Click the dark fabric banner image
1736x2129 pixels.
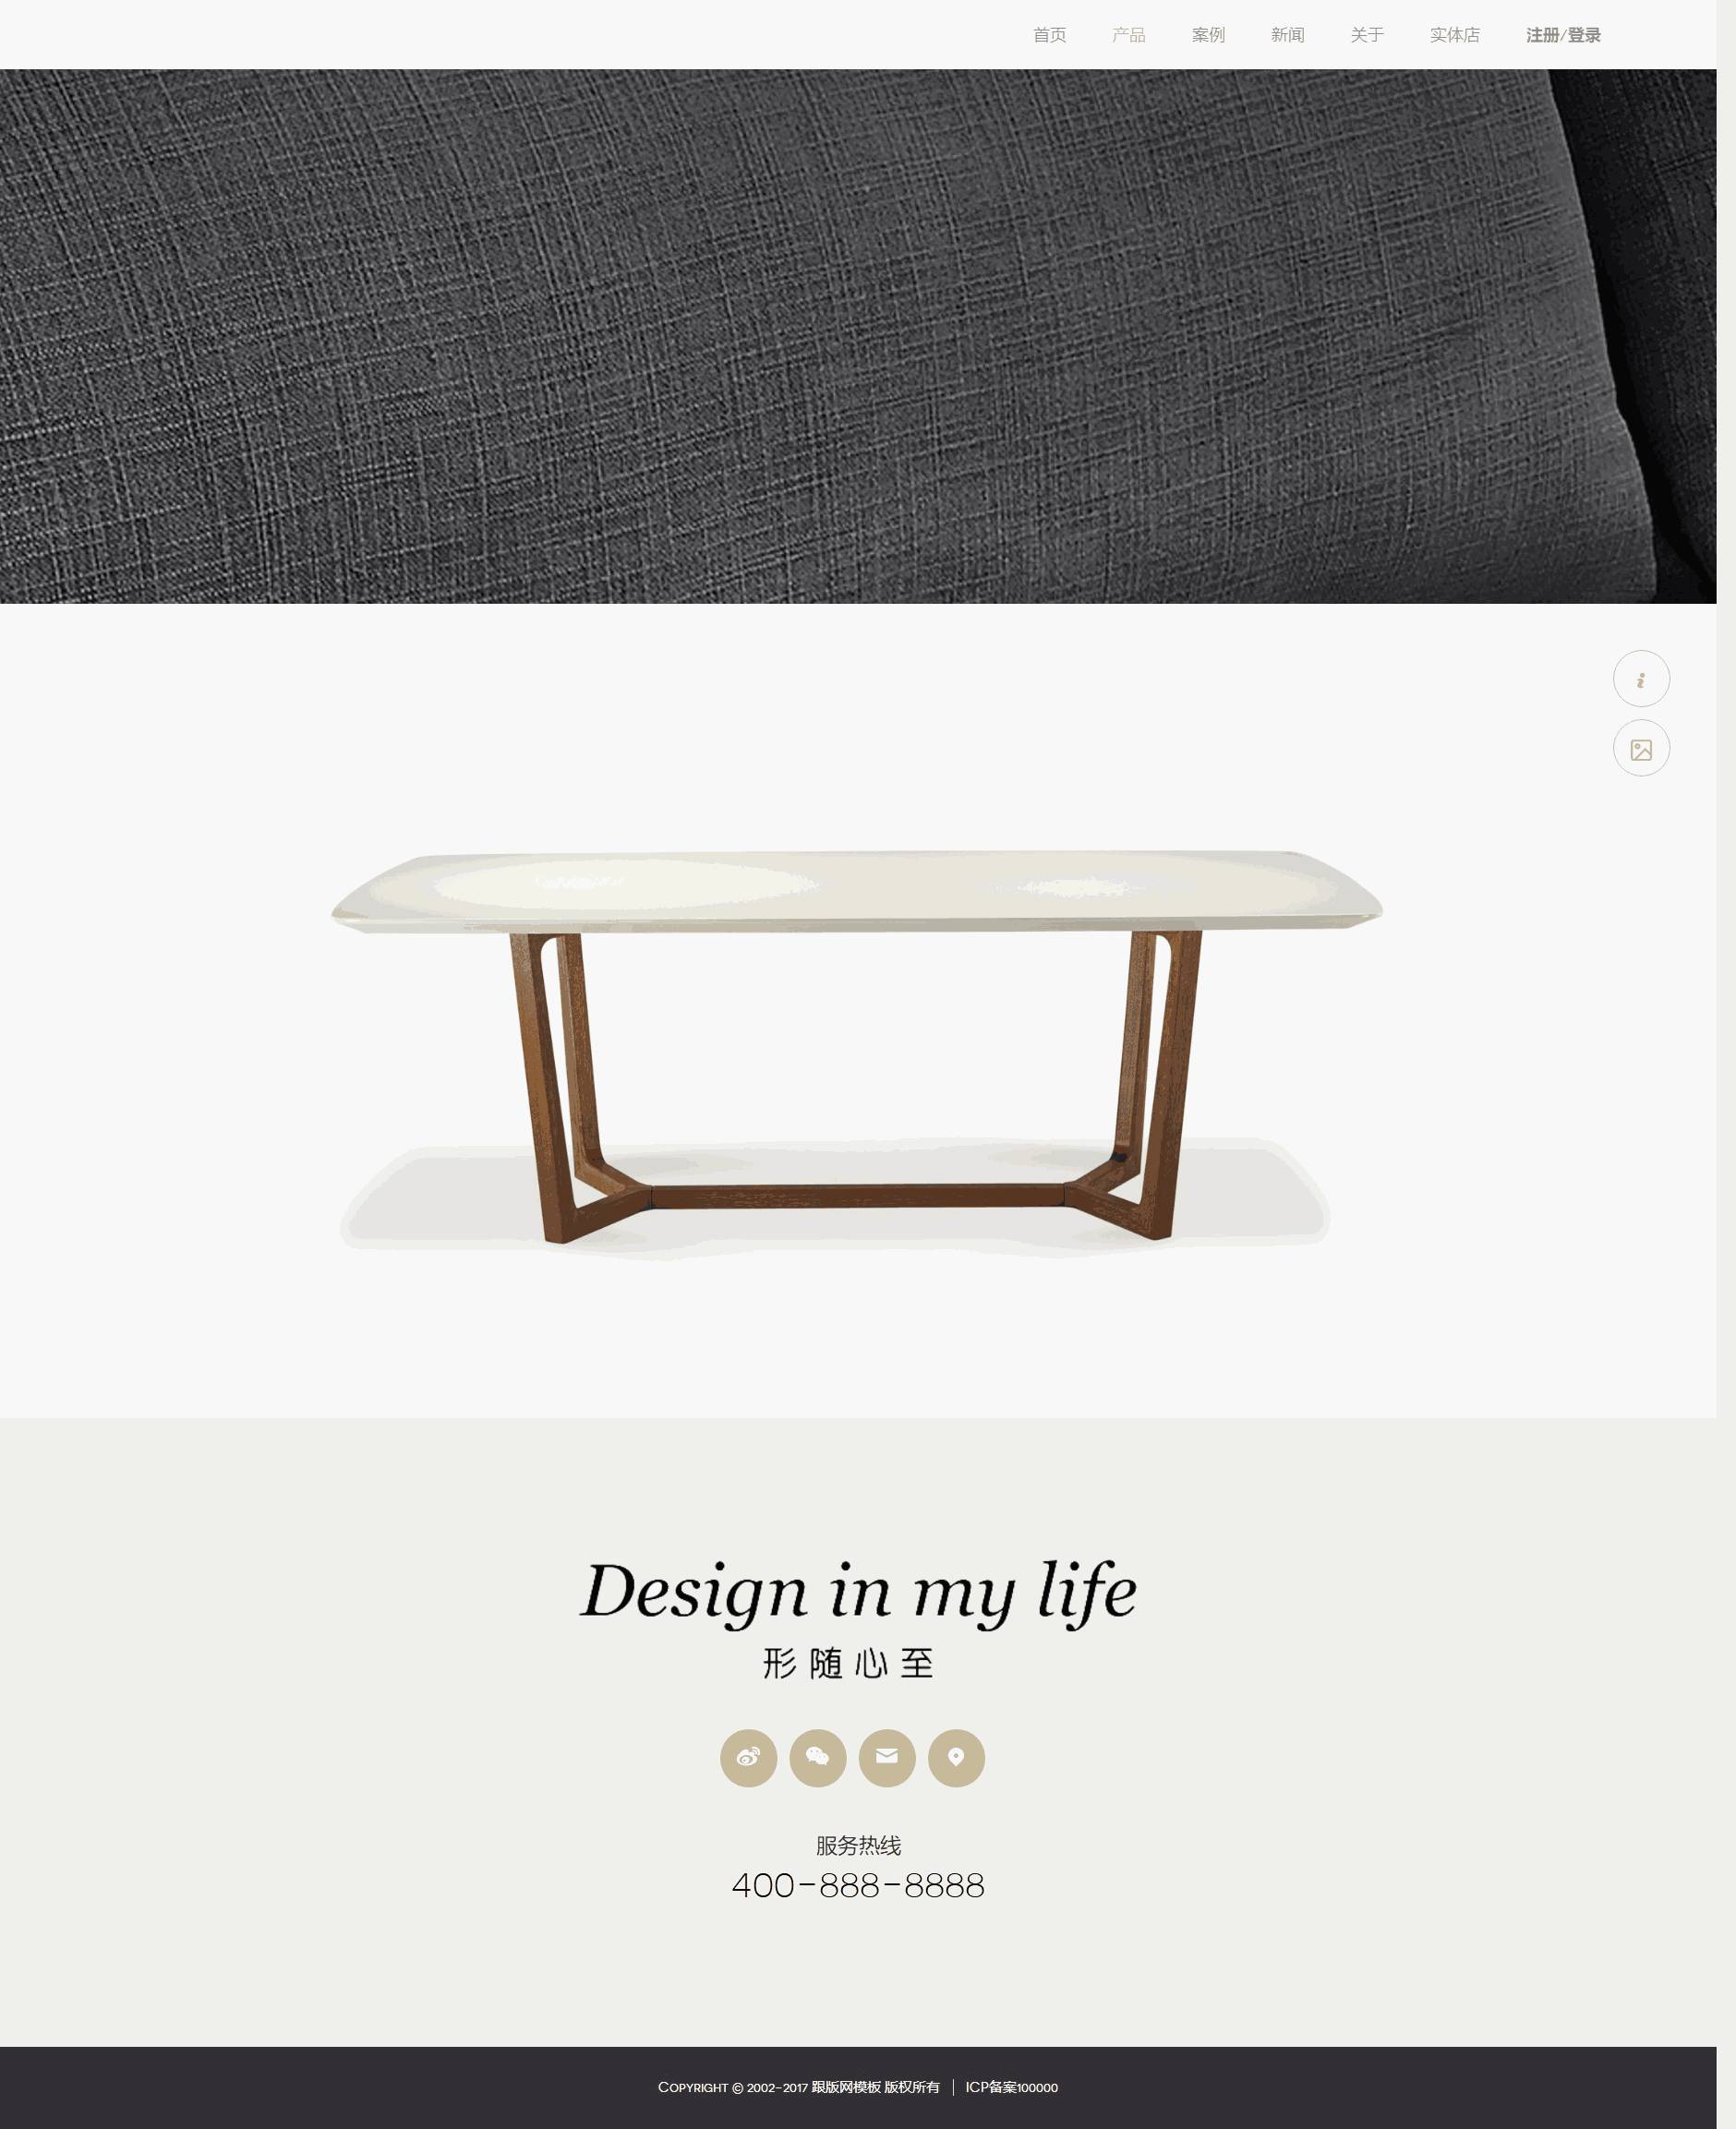click(858, 336)
